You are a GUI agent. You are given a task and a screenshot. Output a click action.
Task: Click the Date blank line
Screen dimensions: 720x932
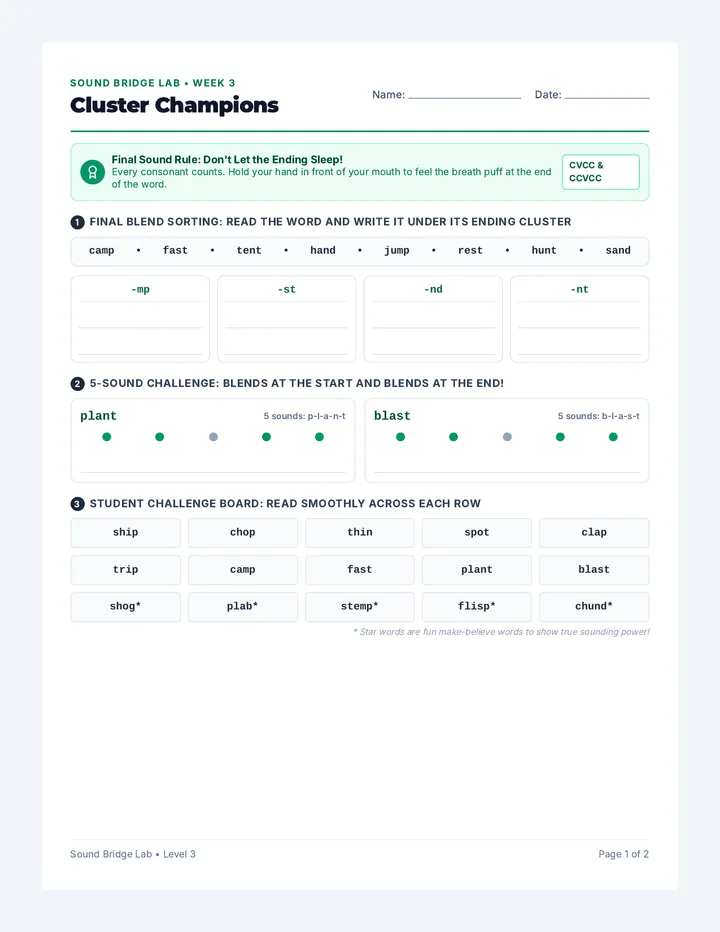tap(607, 97)
